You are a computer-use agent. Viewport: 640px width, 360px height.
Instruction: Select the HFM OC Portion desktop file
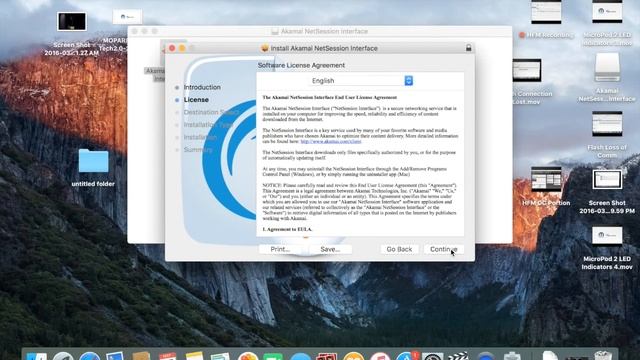(546, 179)
